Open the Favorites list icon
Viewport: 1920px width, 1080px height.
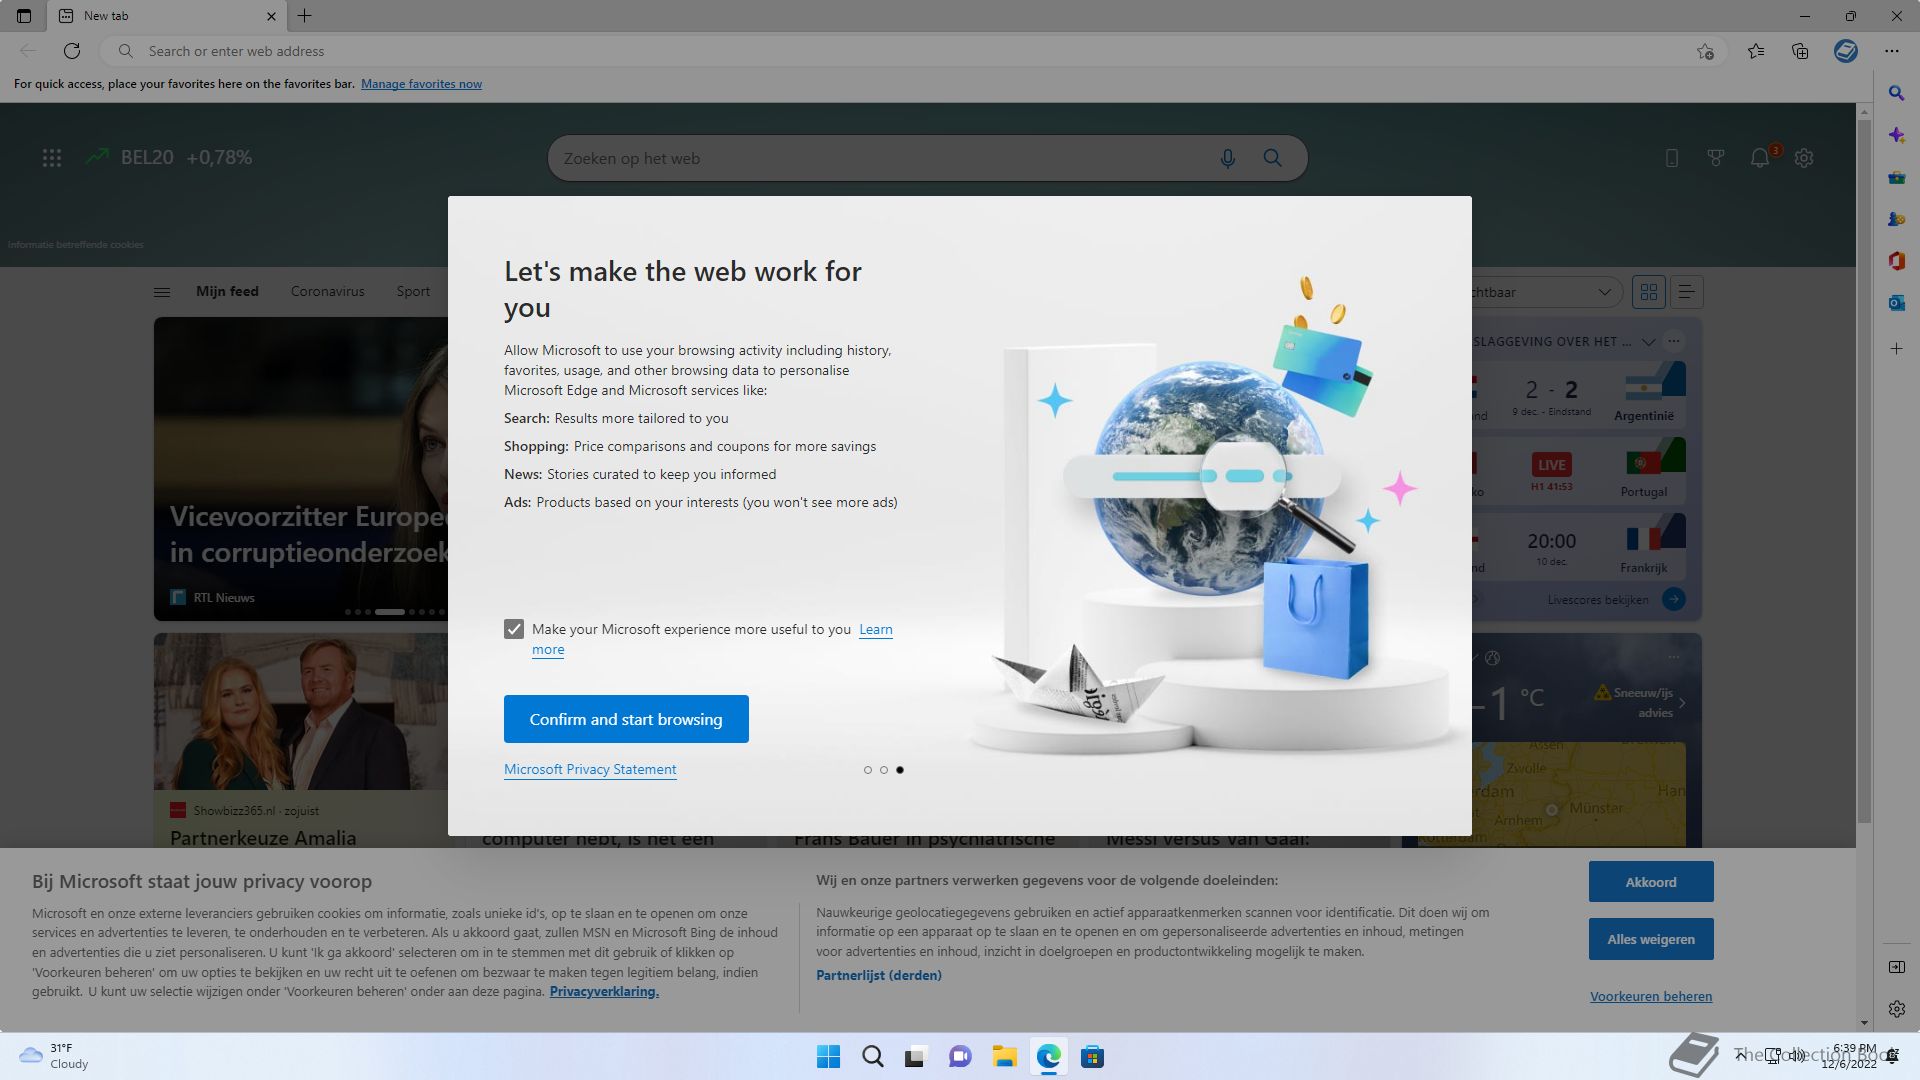tap(1756, 51)
